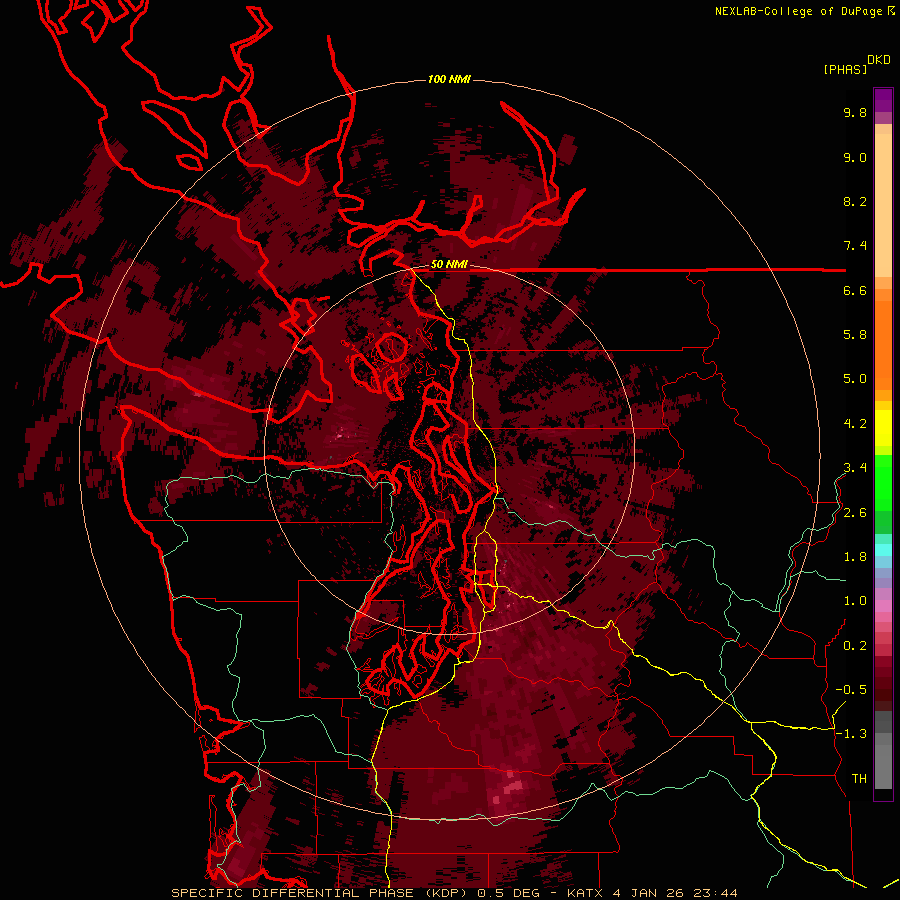Click the 4.2 value on the color scale
The image size is (900, 900).
point(855,424)
